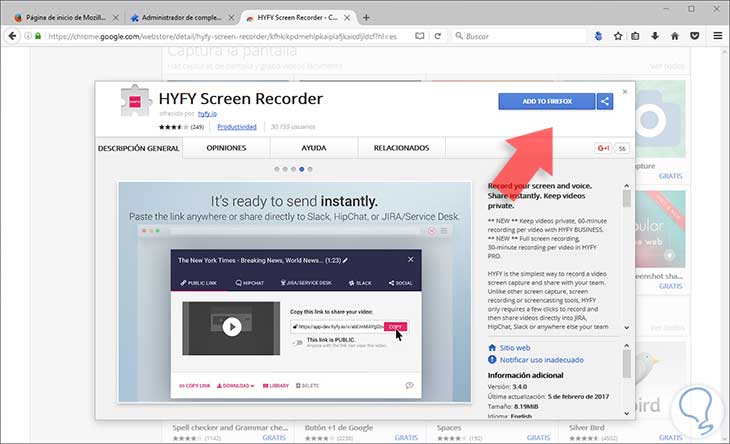Screen dimensions: 730x444
Task: Open the RELACIONADOS tab
Action: click(401, 148)
